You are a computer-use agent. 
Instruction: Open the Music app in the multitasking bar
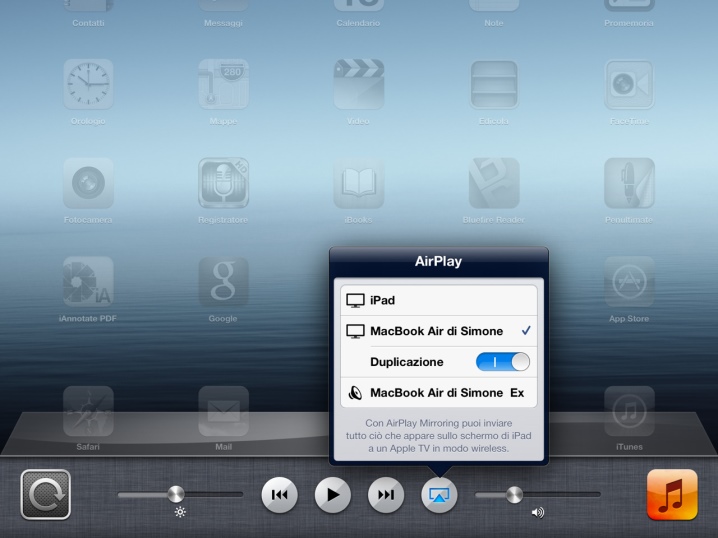[x=672, y=495]
